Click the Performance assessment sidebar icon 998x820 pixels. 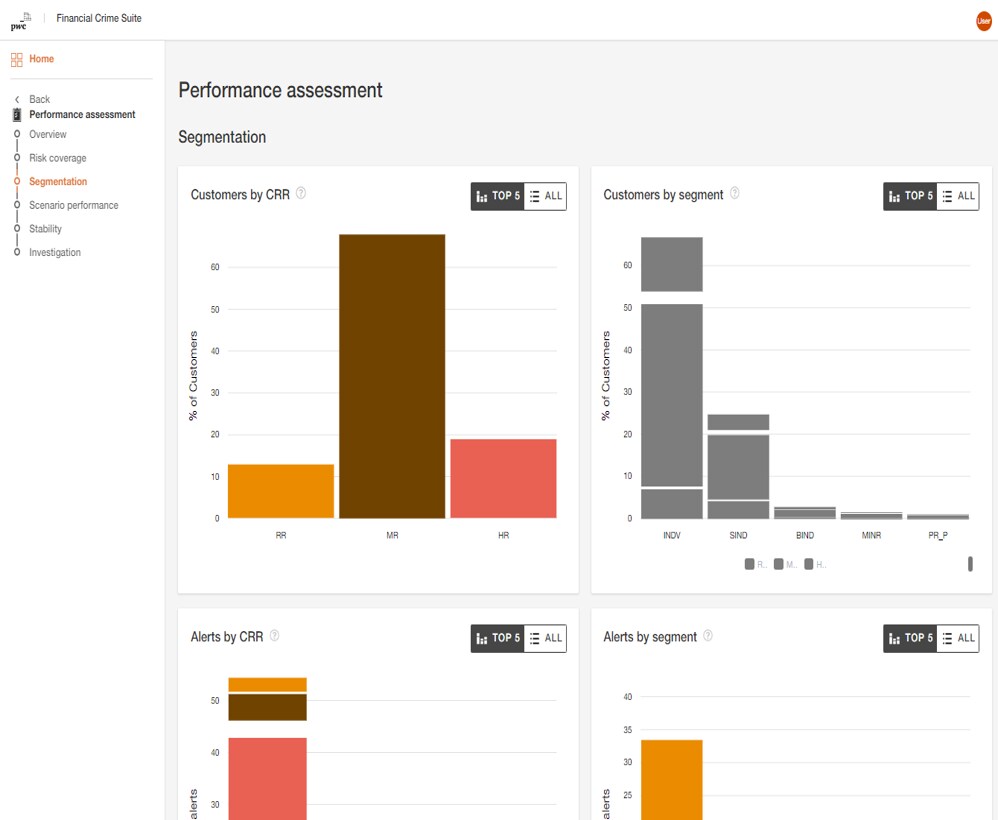coord(17,115)
